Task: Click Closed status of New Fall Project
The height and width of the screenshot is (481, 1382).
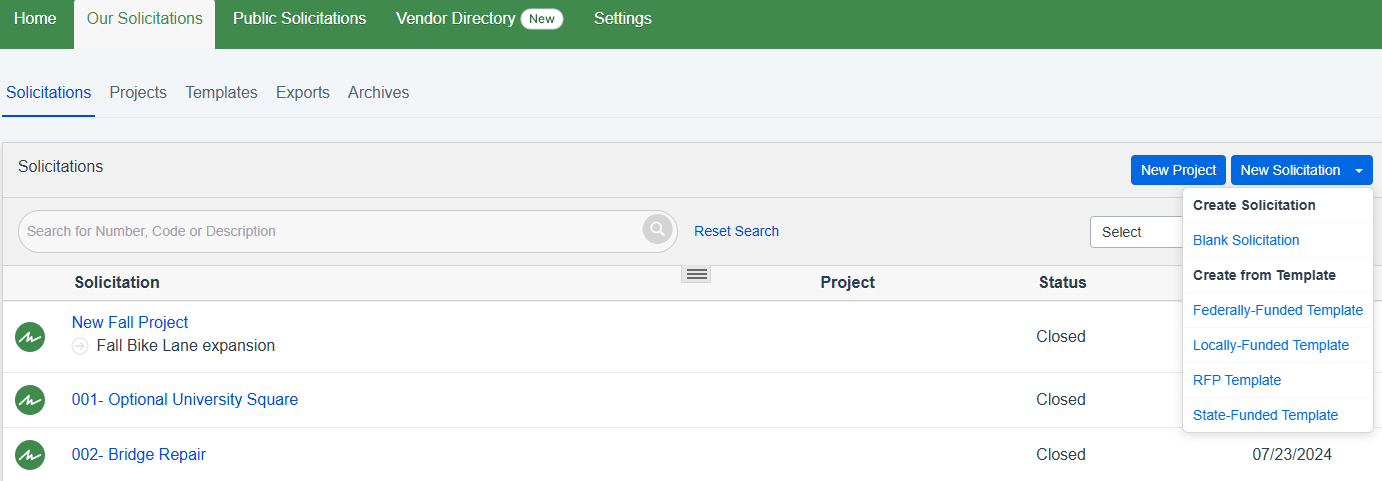Action: click(1061, 337)
